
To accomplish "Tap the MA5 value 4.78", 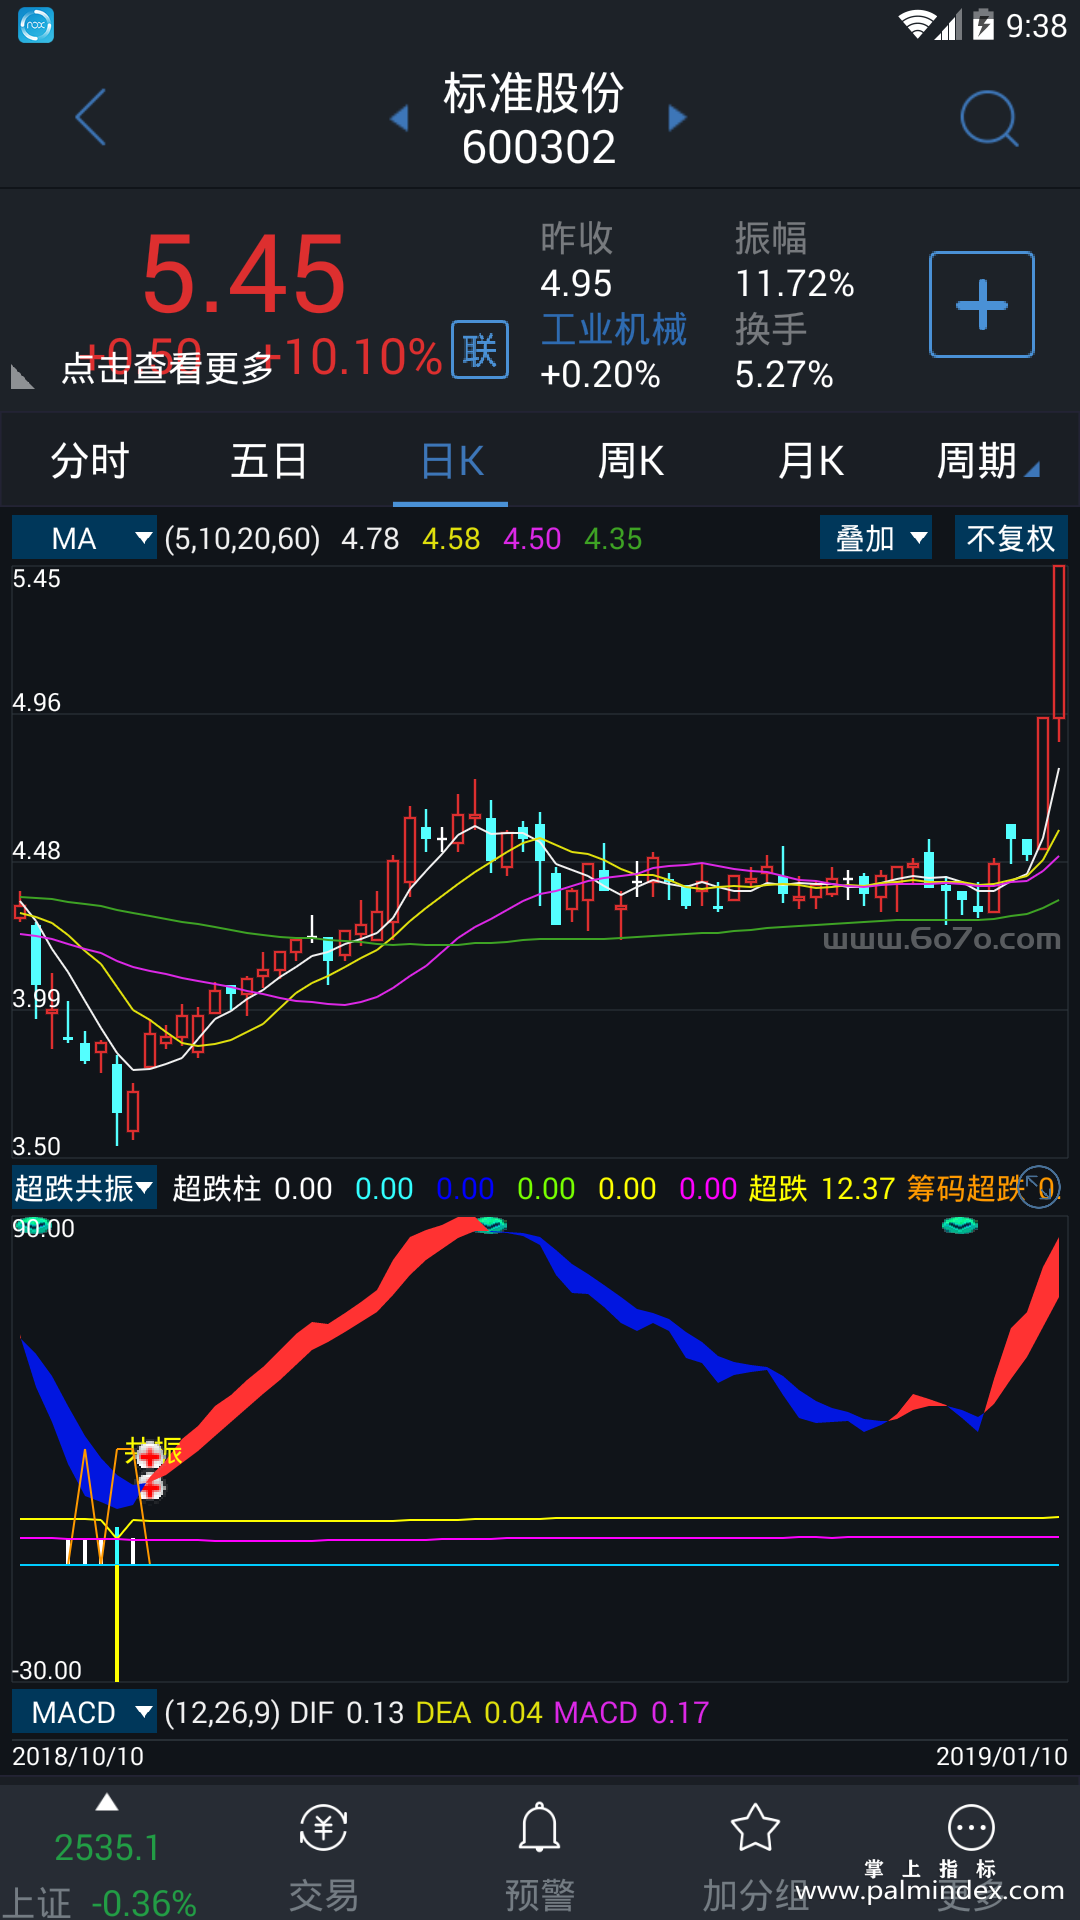I will click(x=370, y=539).
